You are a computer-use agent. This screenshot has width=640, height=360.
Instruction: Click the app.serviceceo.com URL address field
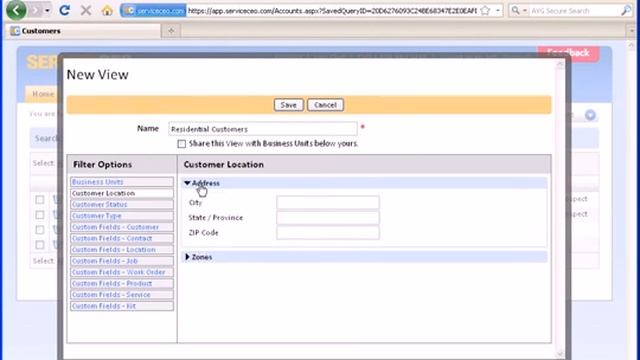click(332, 11)
